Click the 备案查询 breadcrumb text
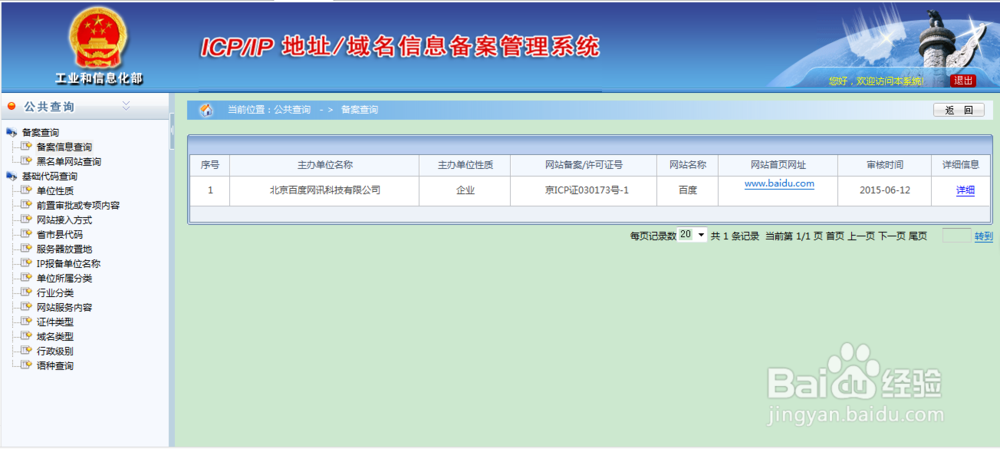1000x449 pixels. (x=360, y=110)
